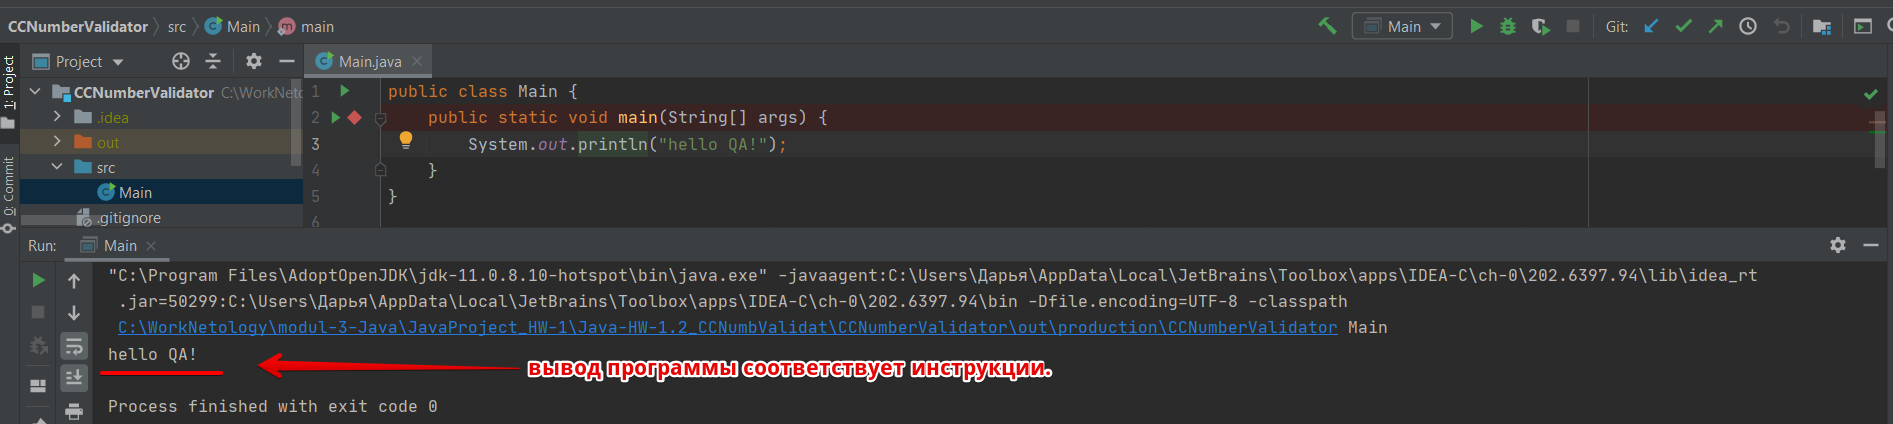
Task: Push commits with the green Git arrow
Action: click(x=1715, y=26)
